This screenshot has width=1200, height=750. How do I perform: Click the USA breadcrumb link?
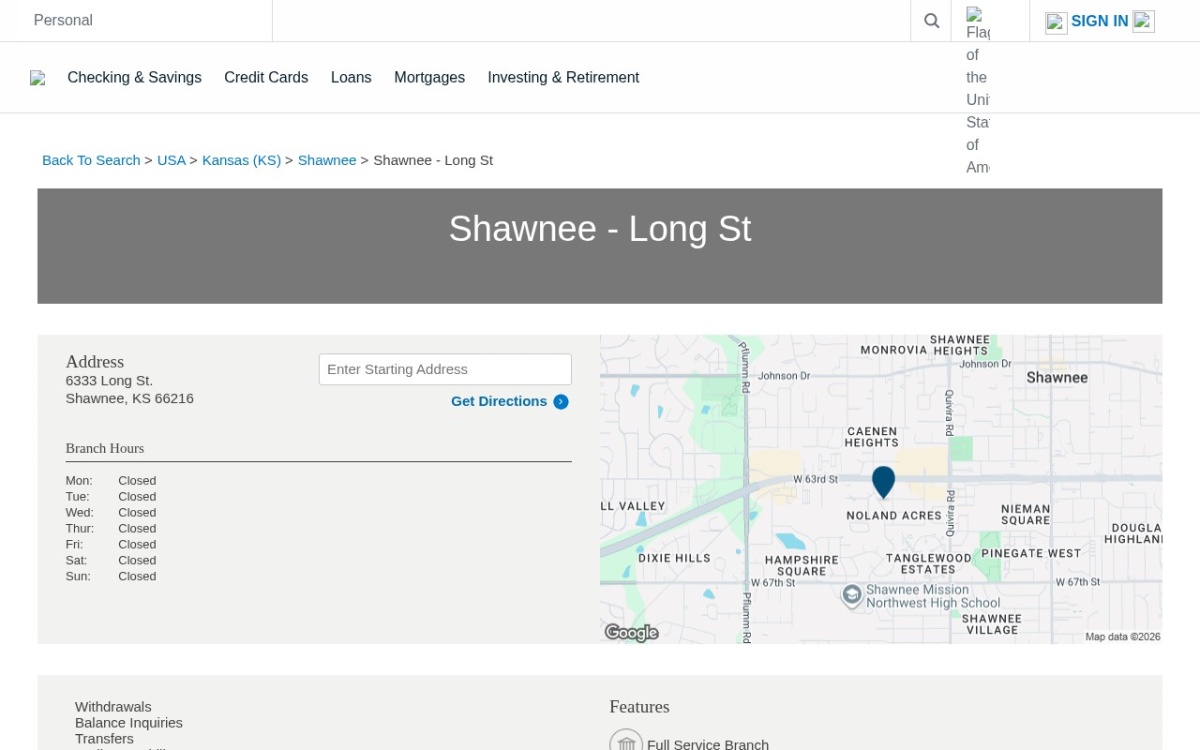point(171,160)
